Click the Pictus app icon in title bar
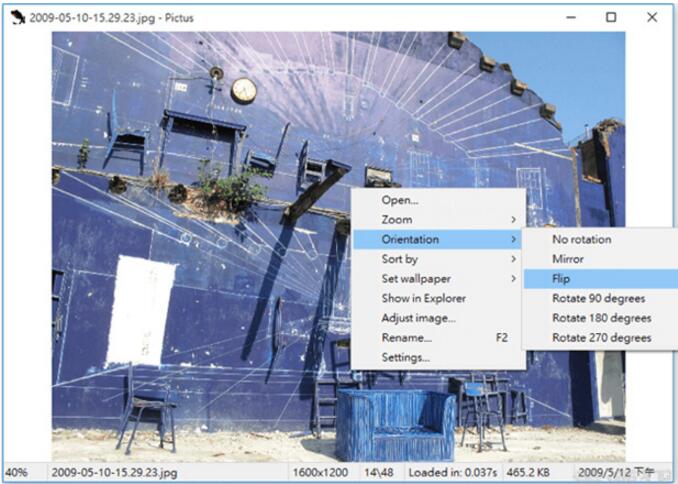678x484 pixels. [x=17, y=17]
